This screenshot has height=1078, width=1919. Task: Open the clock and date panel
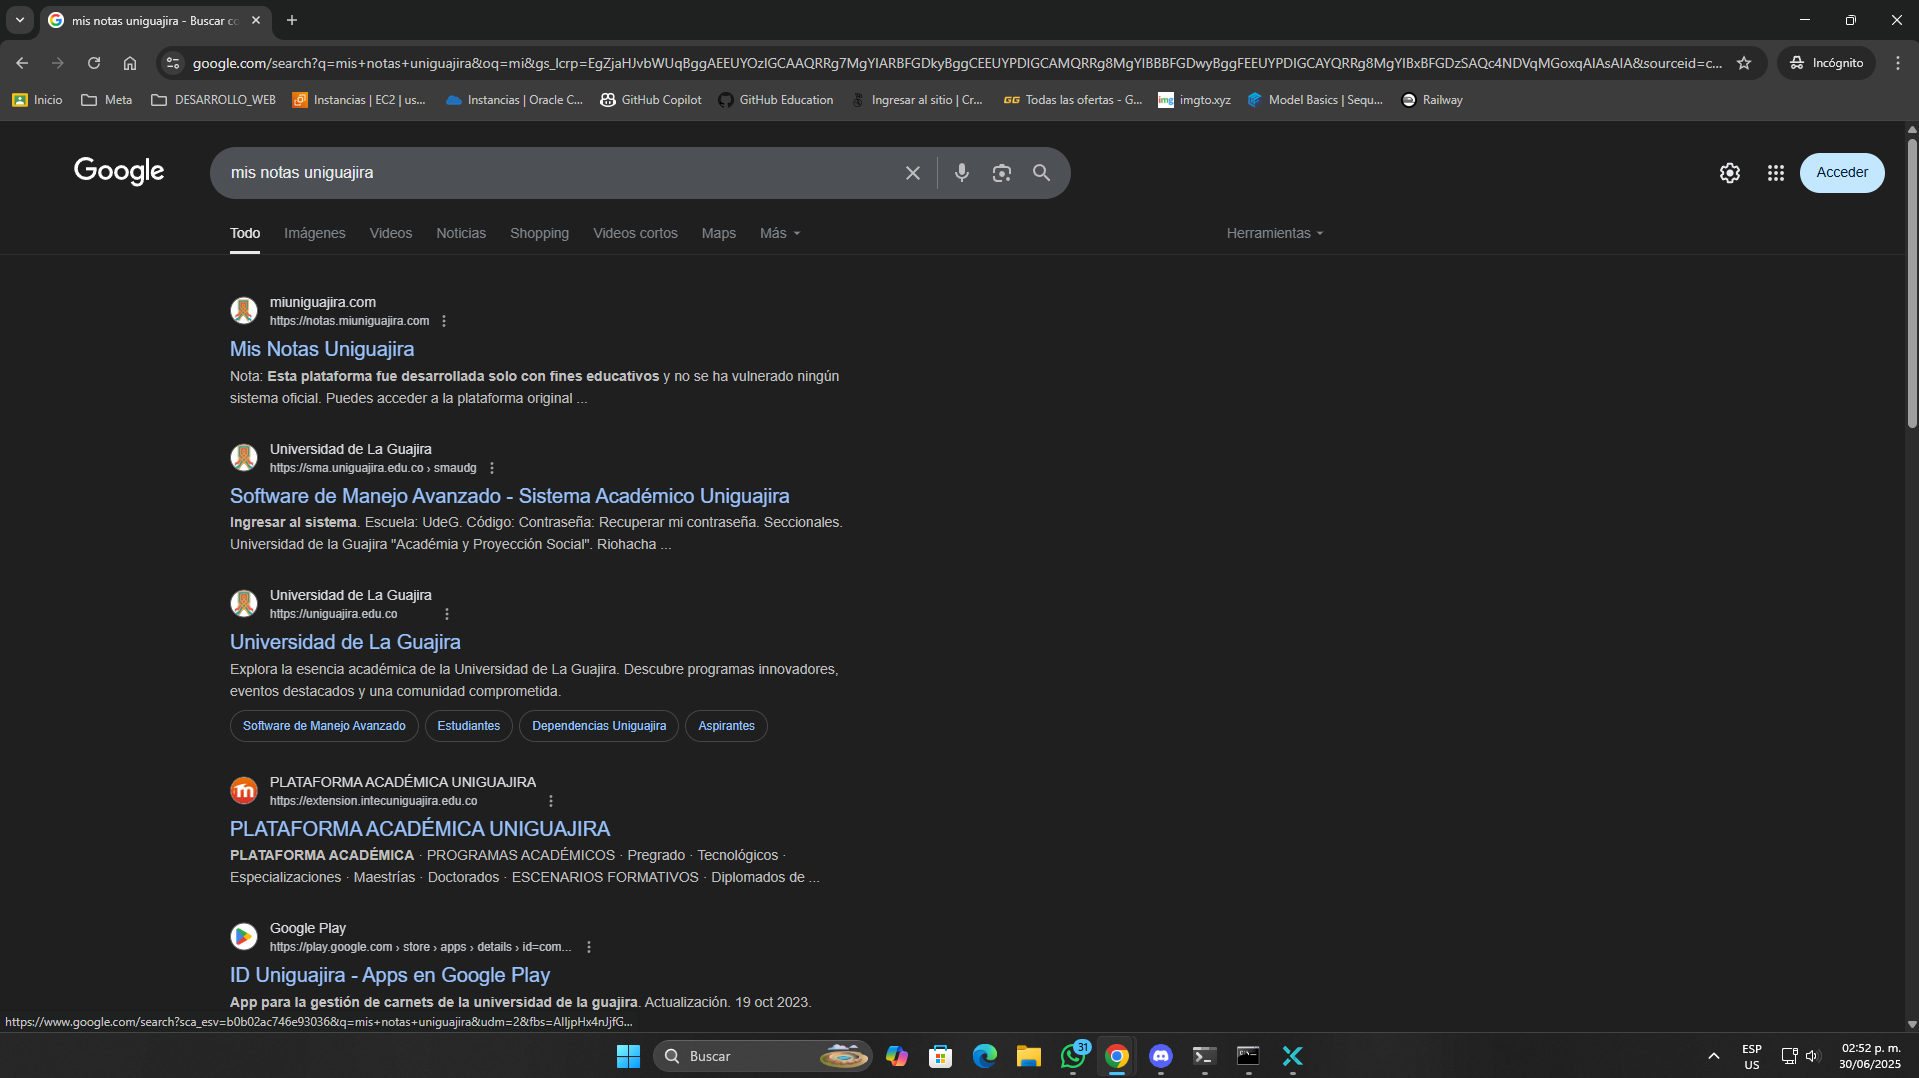coord(1869,1056)
